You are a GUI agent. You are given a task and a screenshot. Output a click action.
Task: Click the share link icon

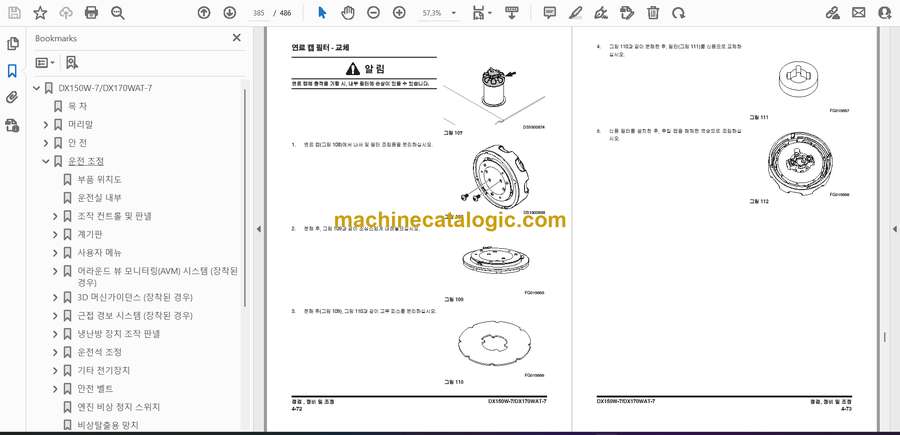point(832,13)
